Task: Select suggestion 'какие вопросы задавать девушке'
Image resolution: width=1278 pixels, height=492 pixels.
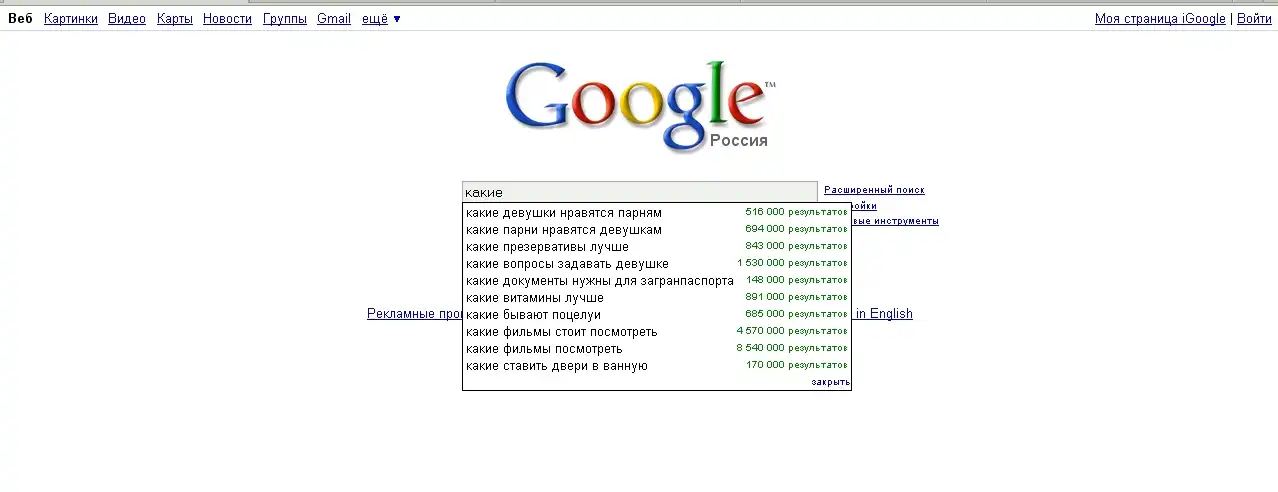Action: click(567, 264)
